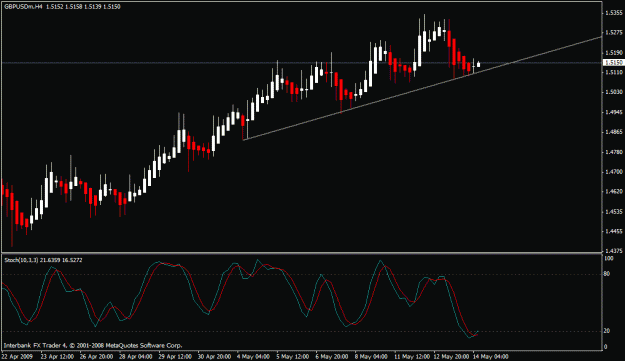Image resolution: width=625 pixels, height=361 pixels.
Task: Click the 1.4455 price axis label
Action: click(x=614, y=231)
